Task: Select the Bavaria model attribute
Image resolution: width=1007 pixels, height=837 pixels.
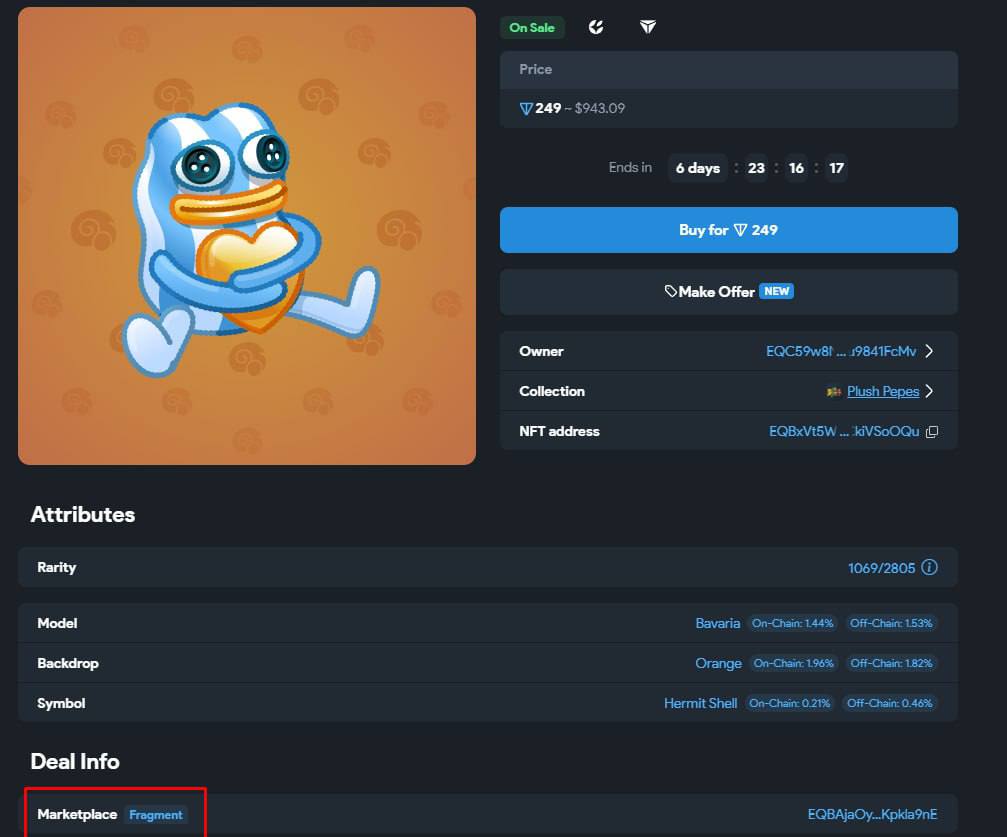Action: 717,623
